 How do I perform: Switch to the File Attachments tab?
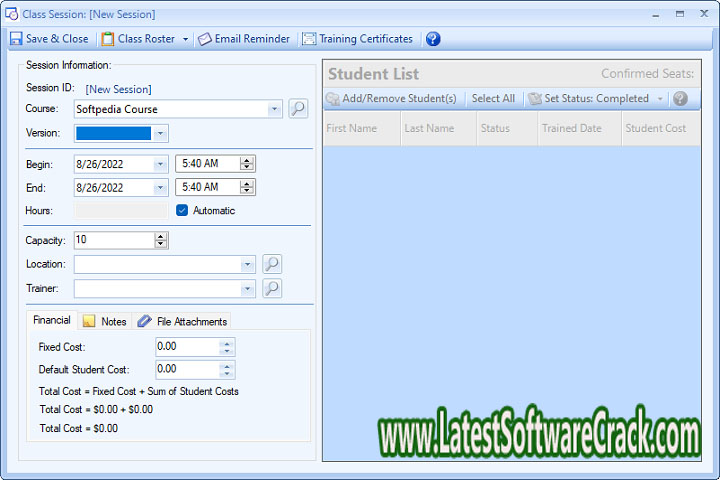[x=182, y=321]
